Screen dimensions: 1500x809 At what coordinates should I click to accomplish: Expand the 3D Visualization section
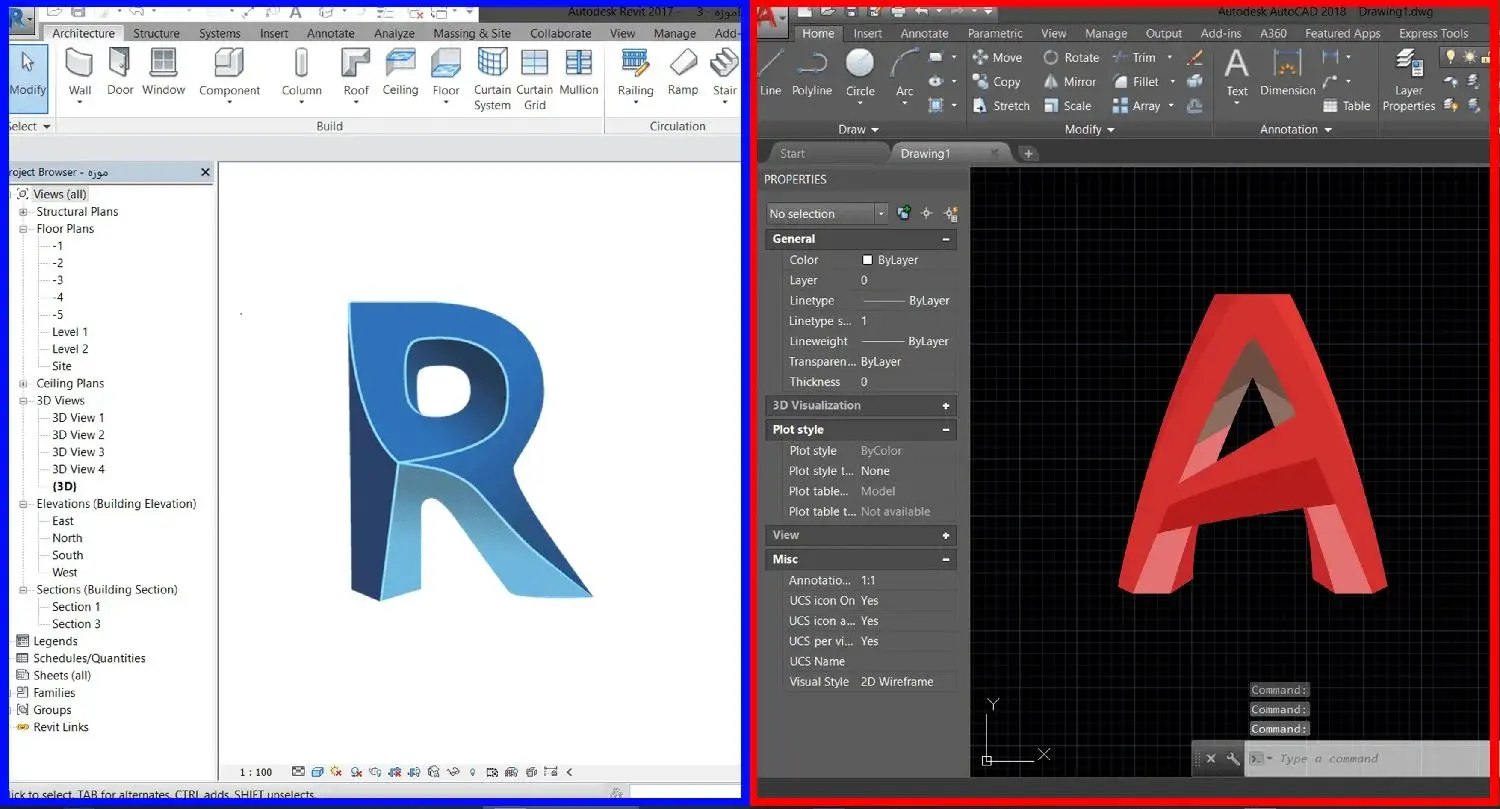click(x=946, y=406)
